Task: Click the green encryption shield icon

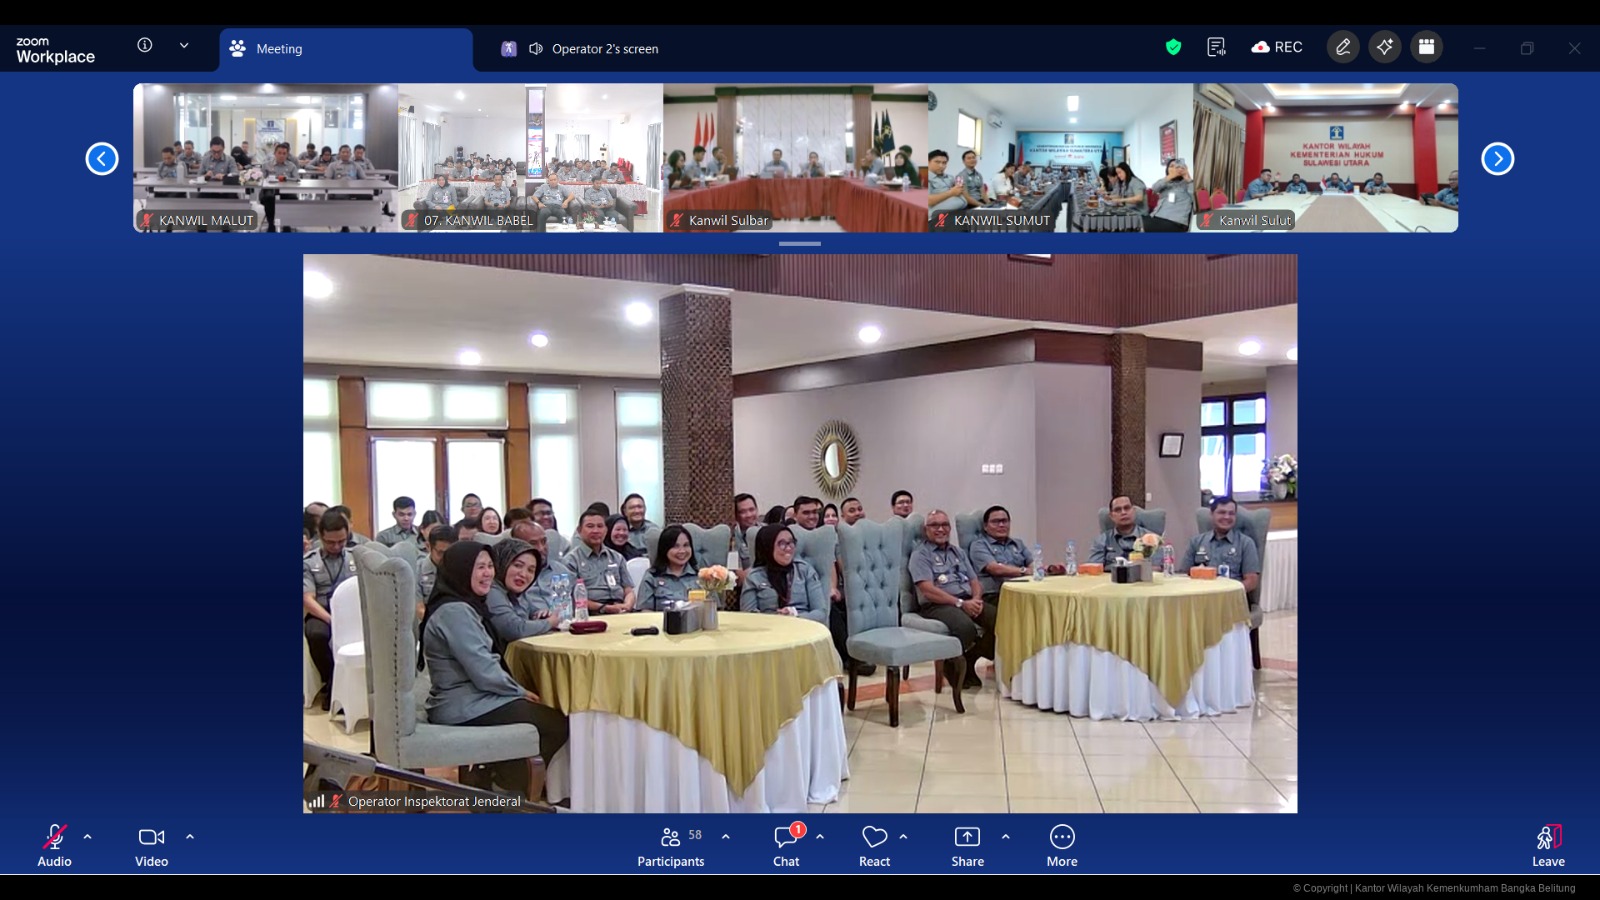Action: (x=1174, y=47)
